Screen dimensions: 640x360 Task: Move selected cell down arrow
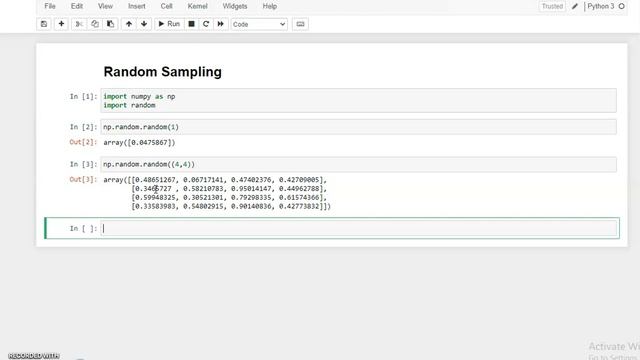coord(144,24)
